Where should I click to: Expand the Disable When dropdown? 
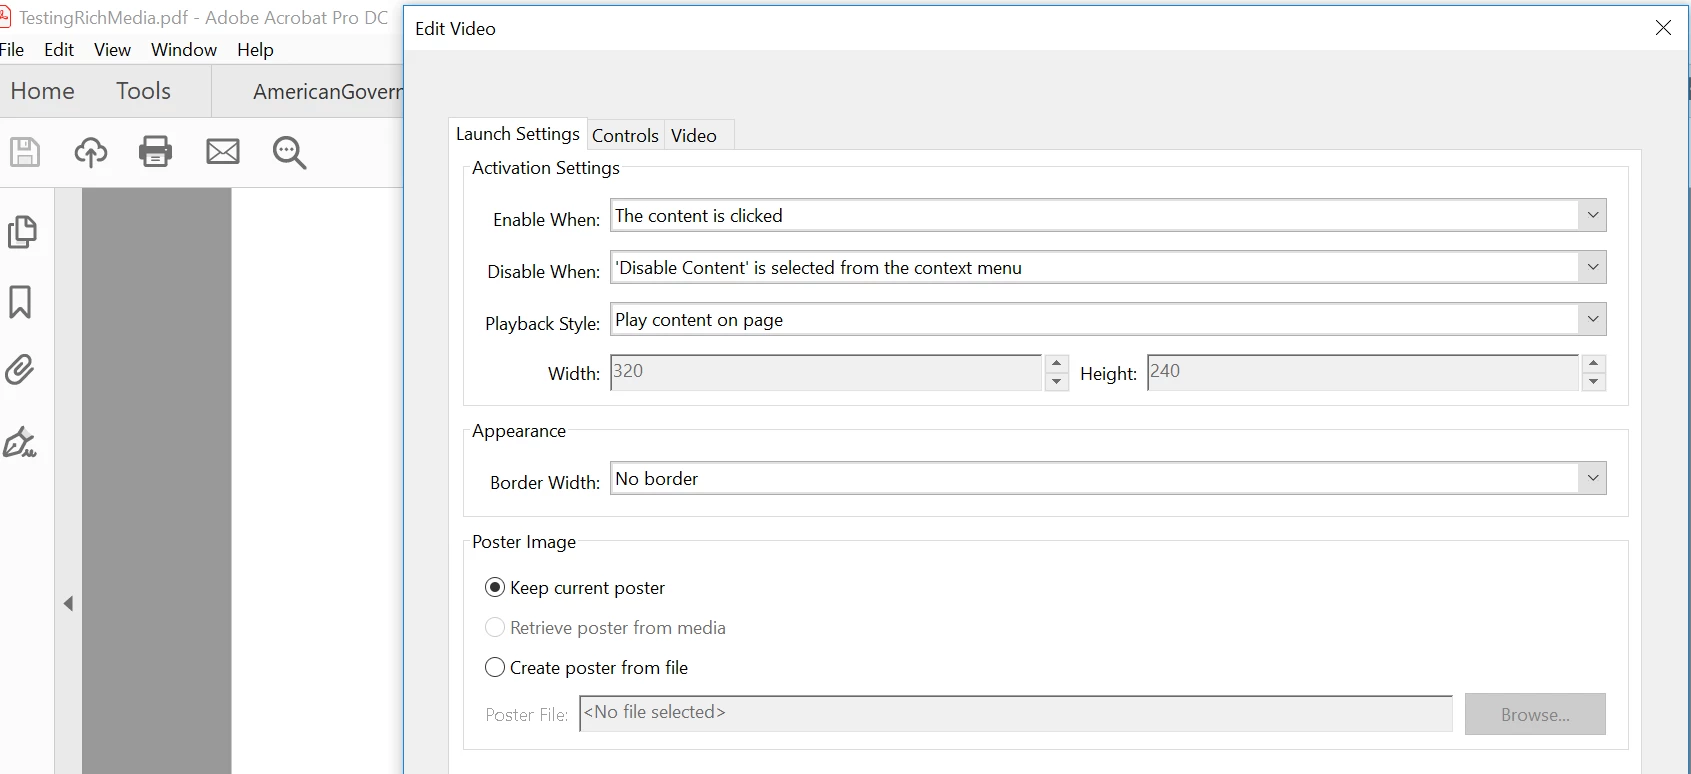pos(1592,268)
